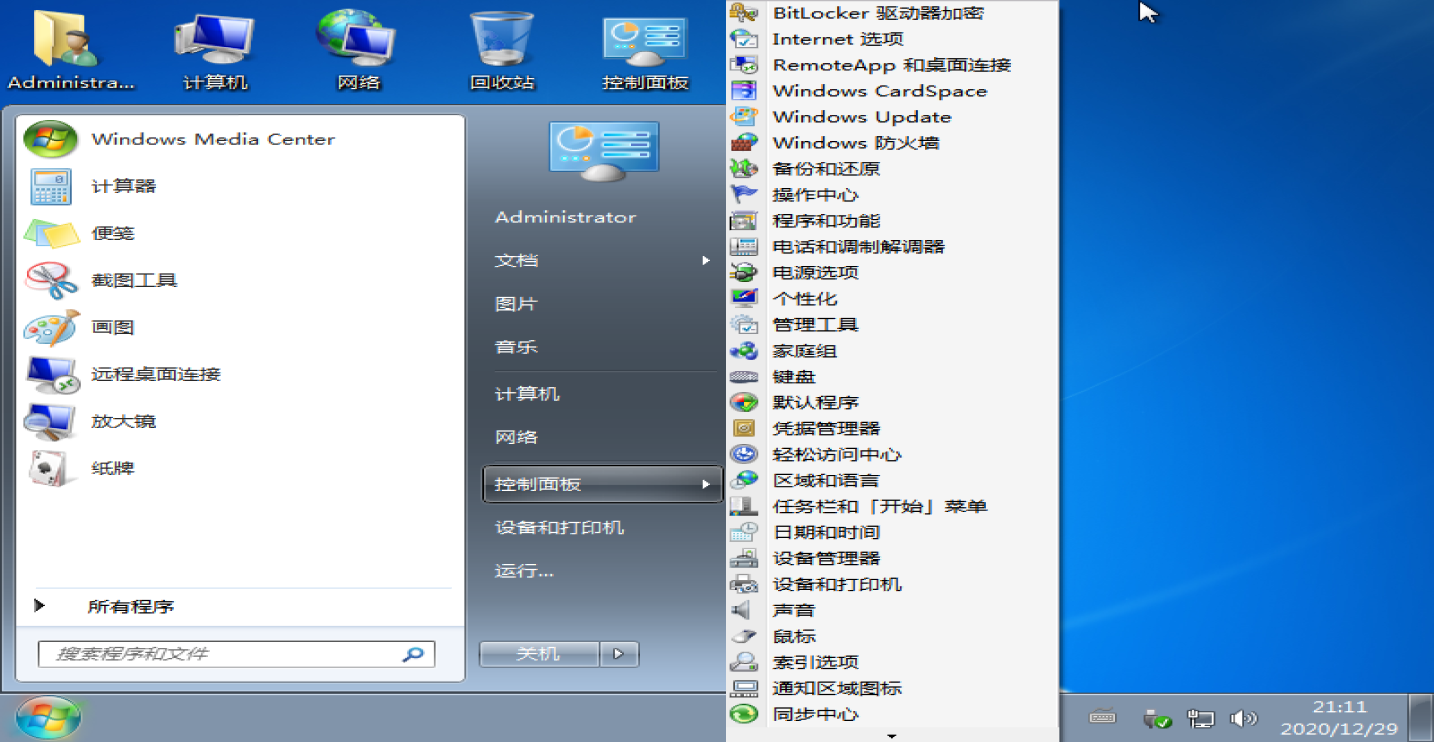1434x742 pixels.
Task: Open 程序和功能
Action: coord(892,221)
